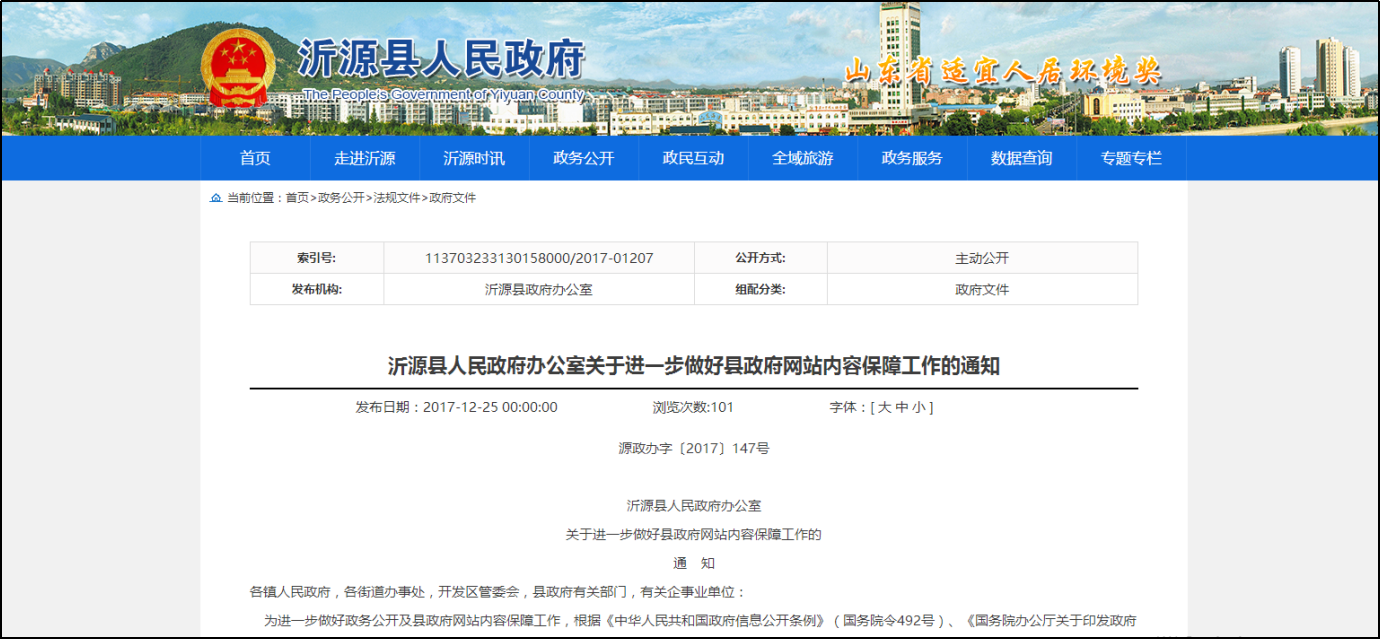Open the 走进沂源 navigation menu item
Viewport: 1382px width, 641px height.
(364, 158)
